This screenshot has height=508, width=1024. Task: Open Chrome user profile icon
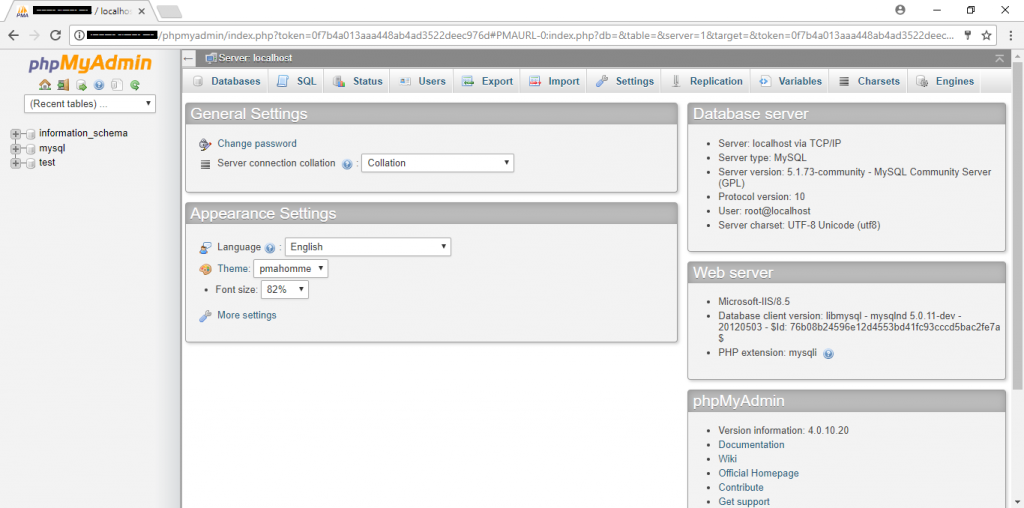[x=901, y=10]
